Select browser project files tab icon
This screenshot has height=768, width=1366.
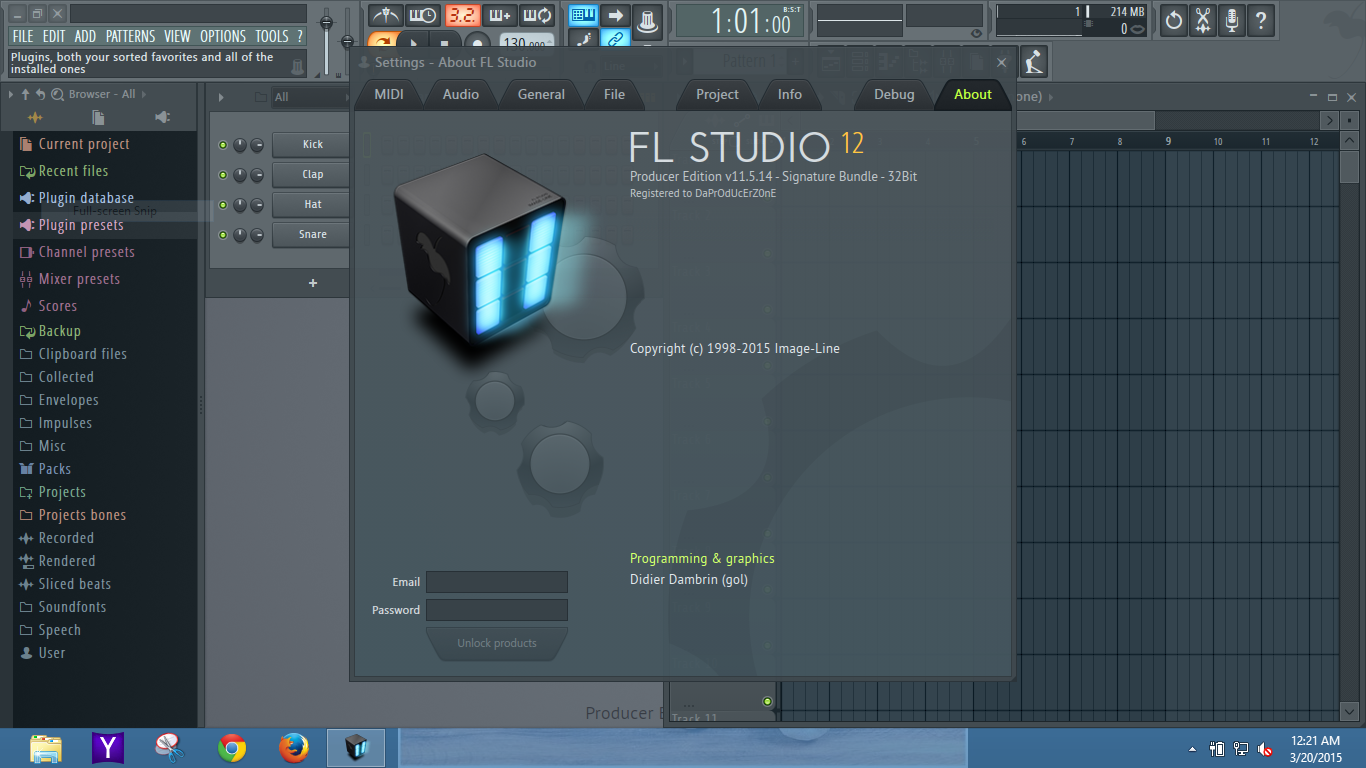[x=98, y=118]
